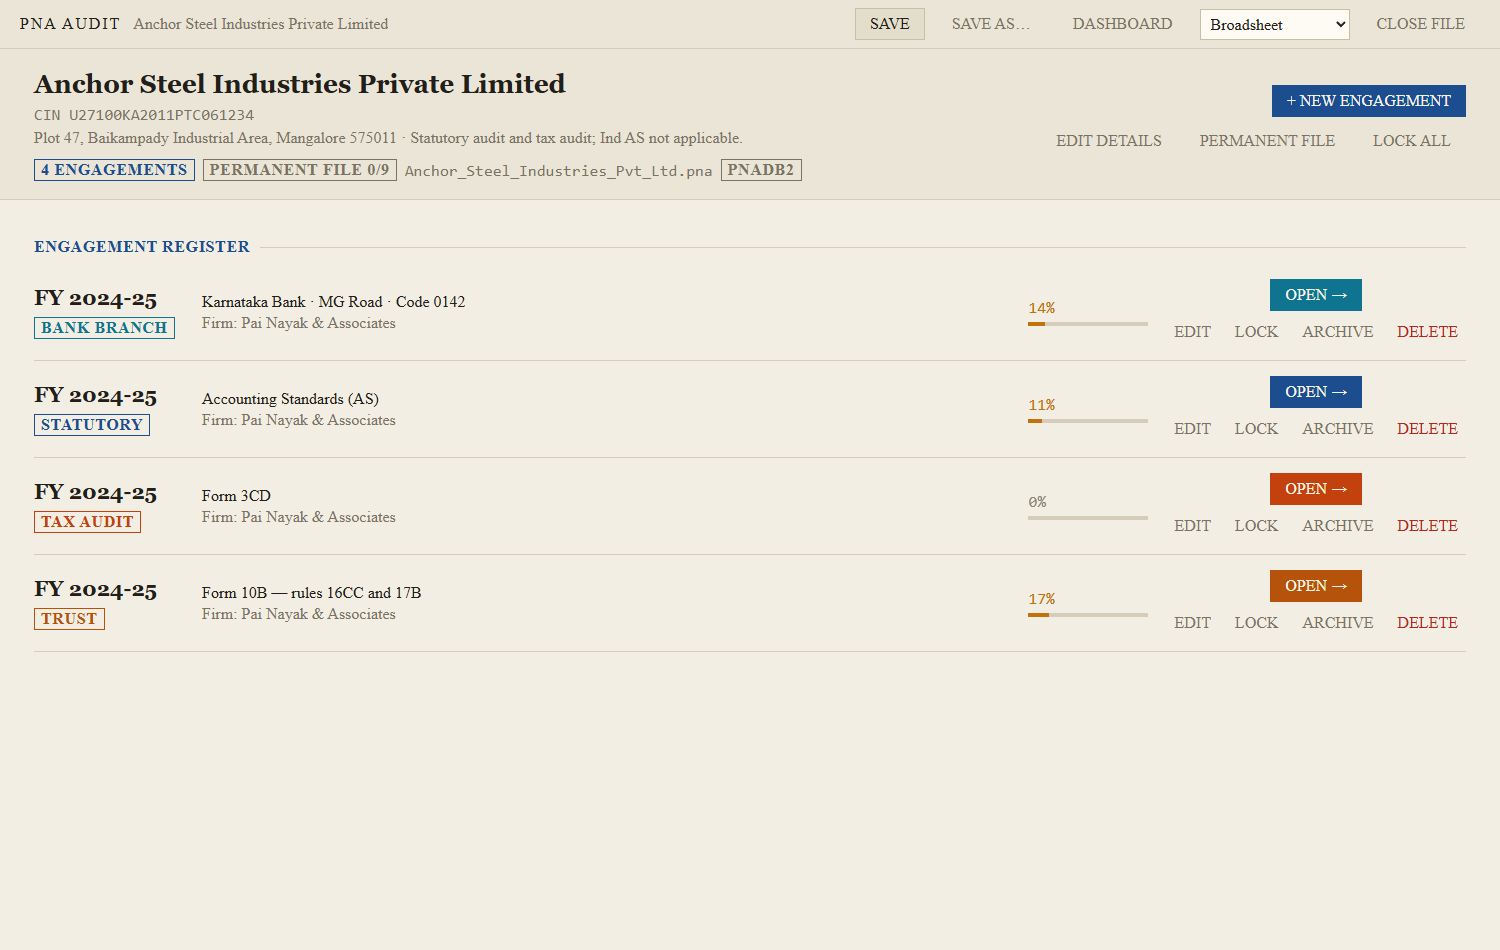Archive the Karnataka Bank engagement
Viewport: 1500px width, 950px height.
(x=1338, y=332)
